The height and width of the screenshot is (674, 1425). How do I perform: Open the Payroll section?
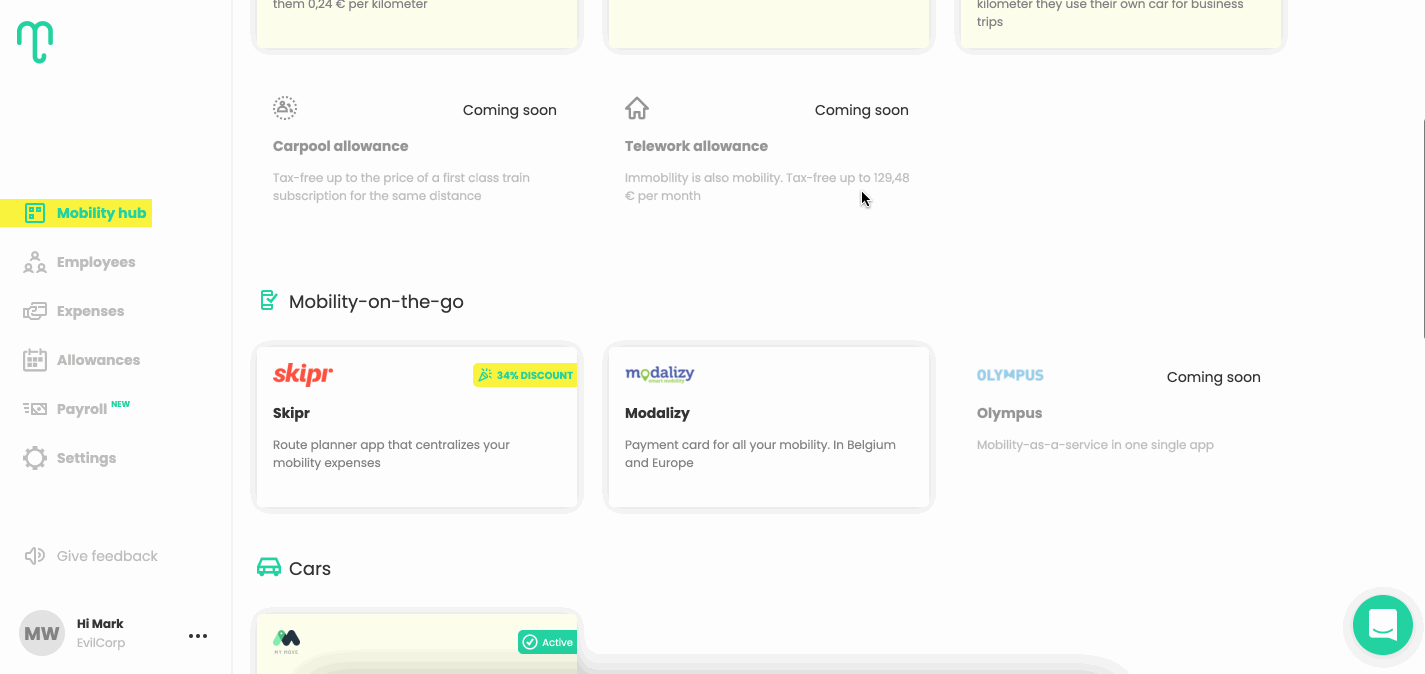(x=82, y=409)
